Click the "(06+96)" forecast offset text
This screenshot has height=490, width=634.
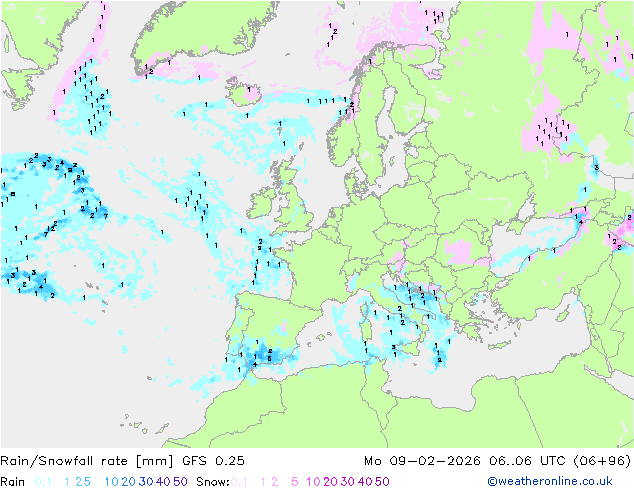click(602, 461)
